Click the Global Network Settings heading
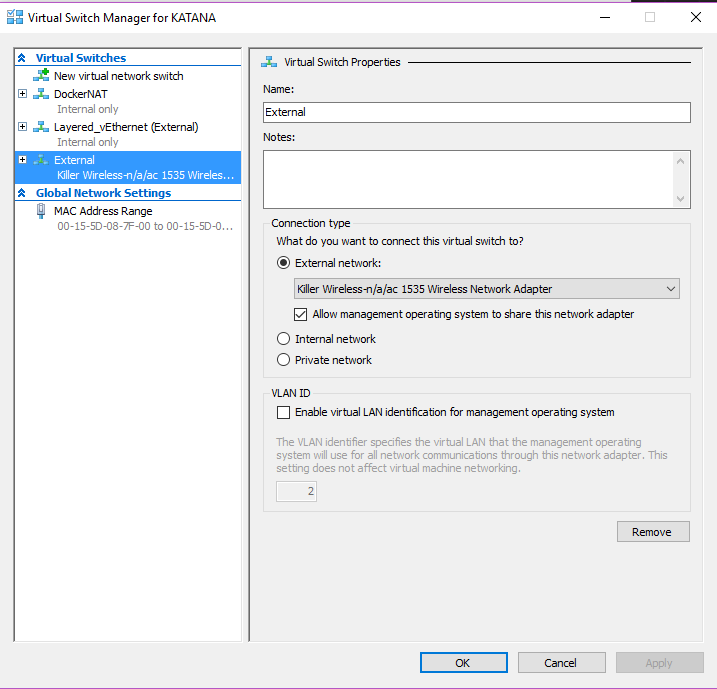The width and height of the screenshot is (717, 689). point(103,193)
